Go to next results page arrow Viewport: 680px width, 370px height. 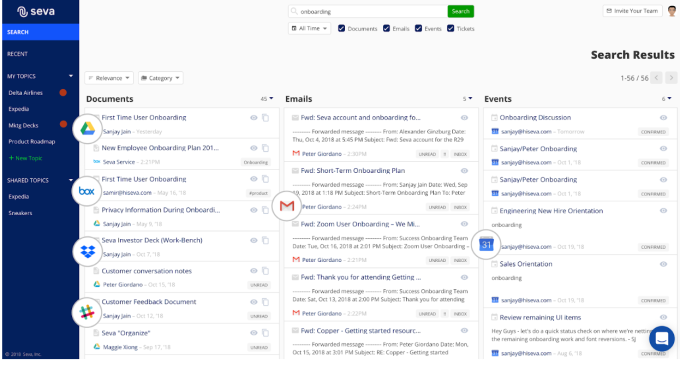click(671, 78)
